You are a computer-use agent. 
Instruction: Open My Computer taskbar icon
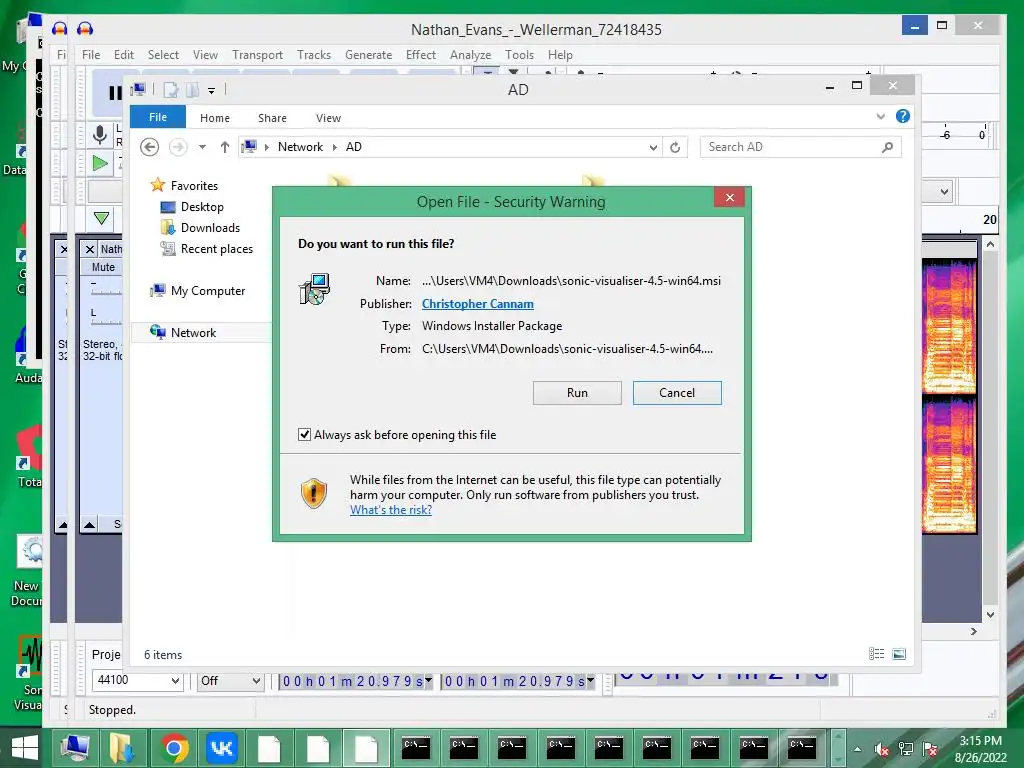(74, 748)
